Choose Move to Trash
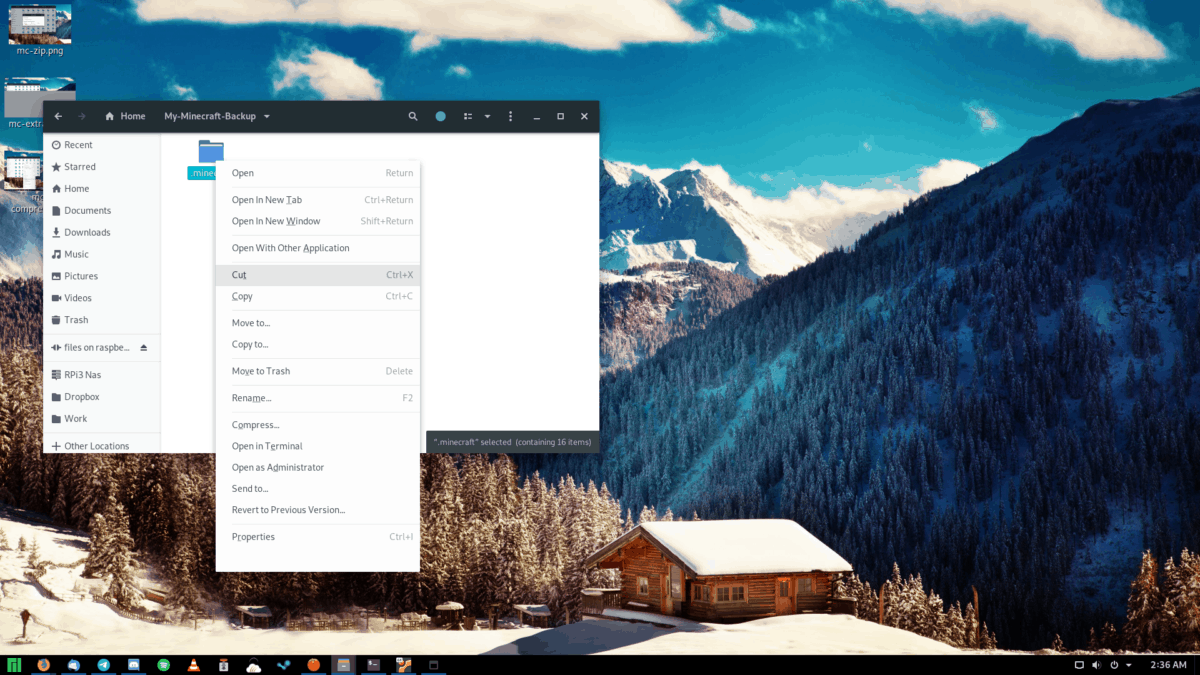The image size is (1200, 675). tap(318, 371)
